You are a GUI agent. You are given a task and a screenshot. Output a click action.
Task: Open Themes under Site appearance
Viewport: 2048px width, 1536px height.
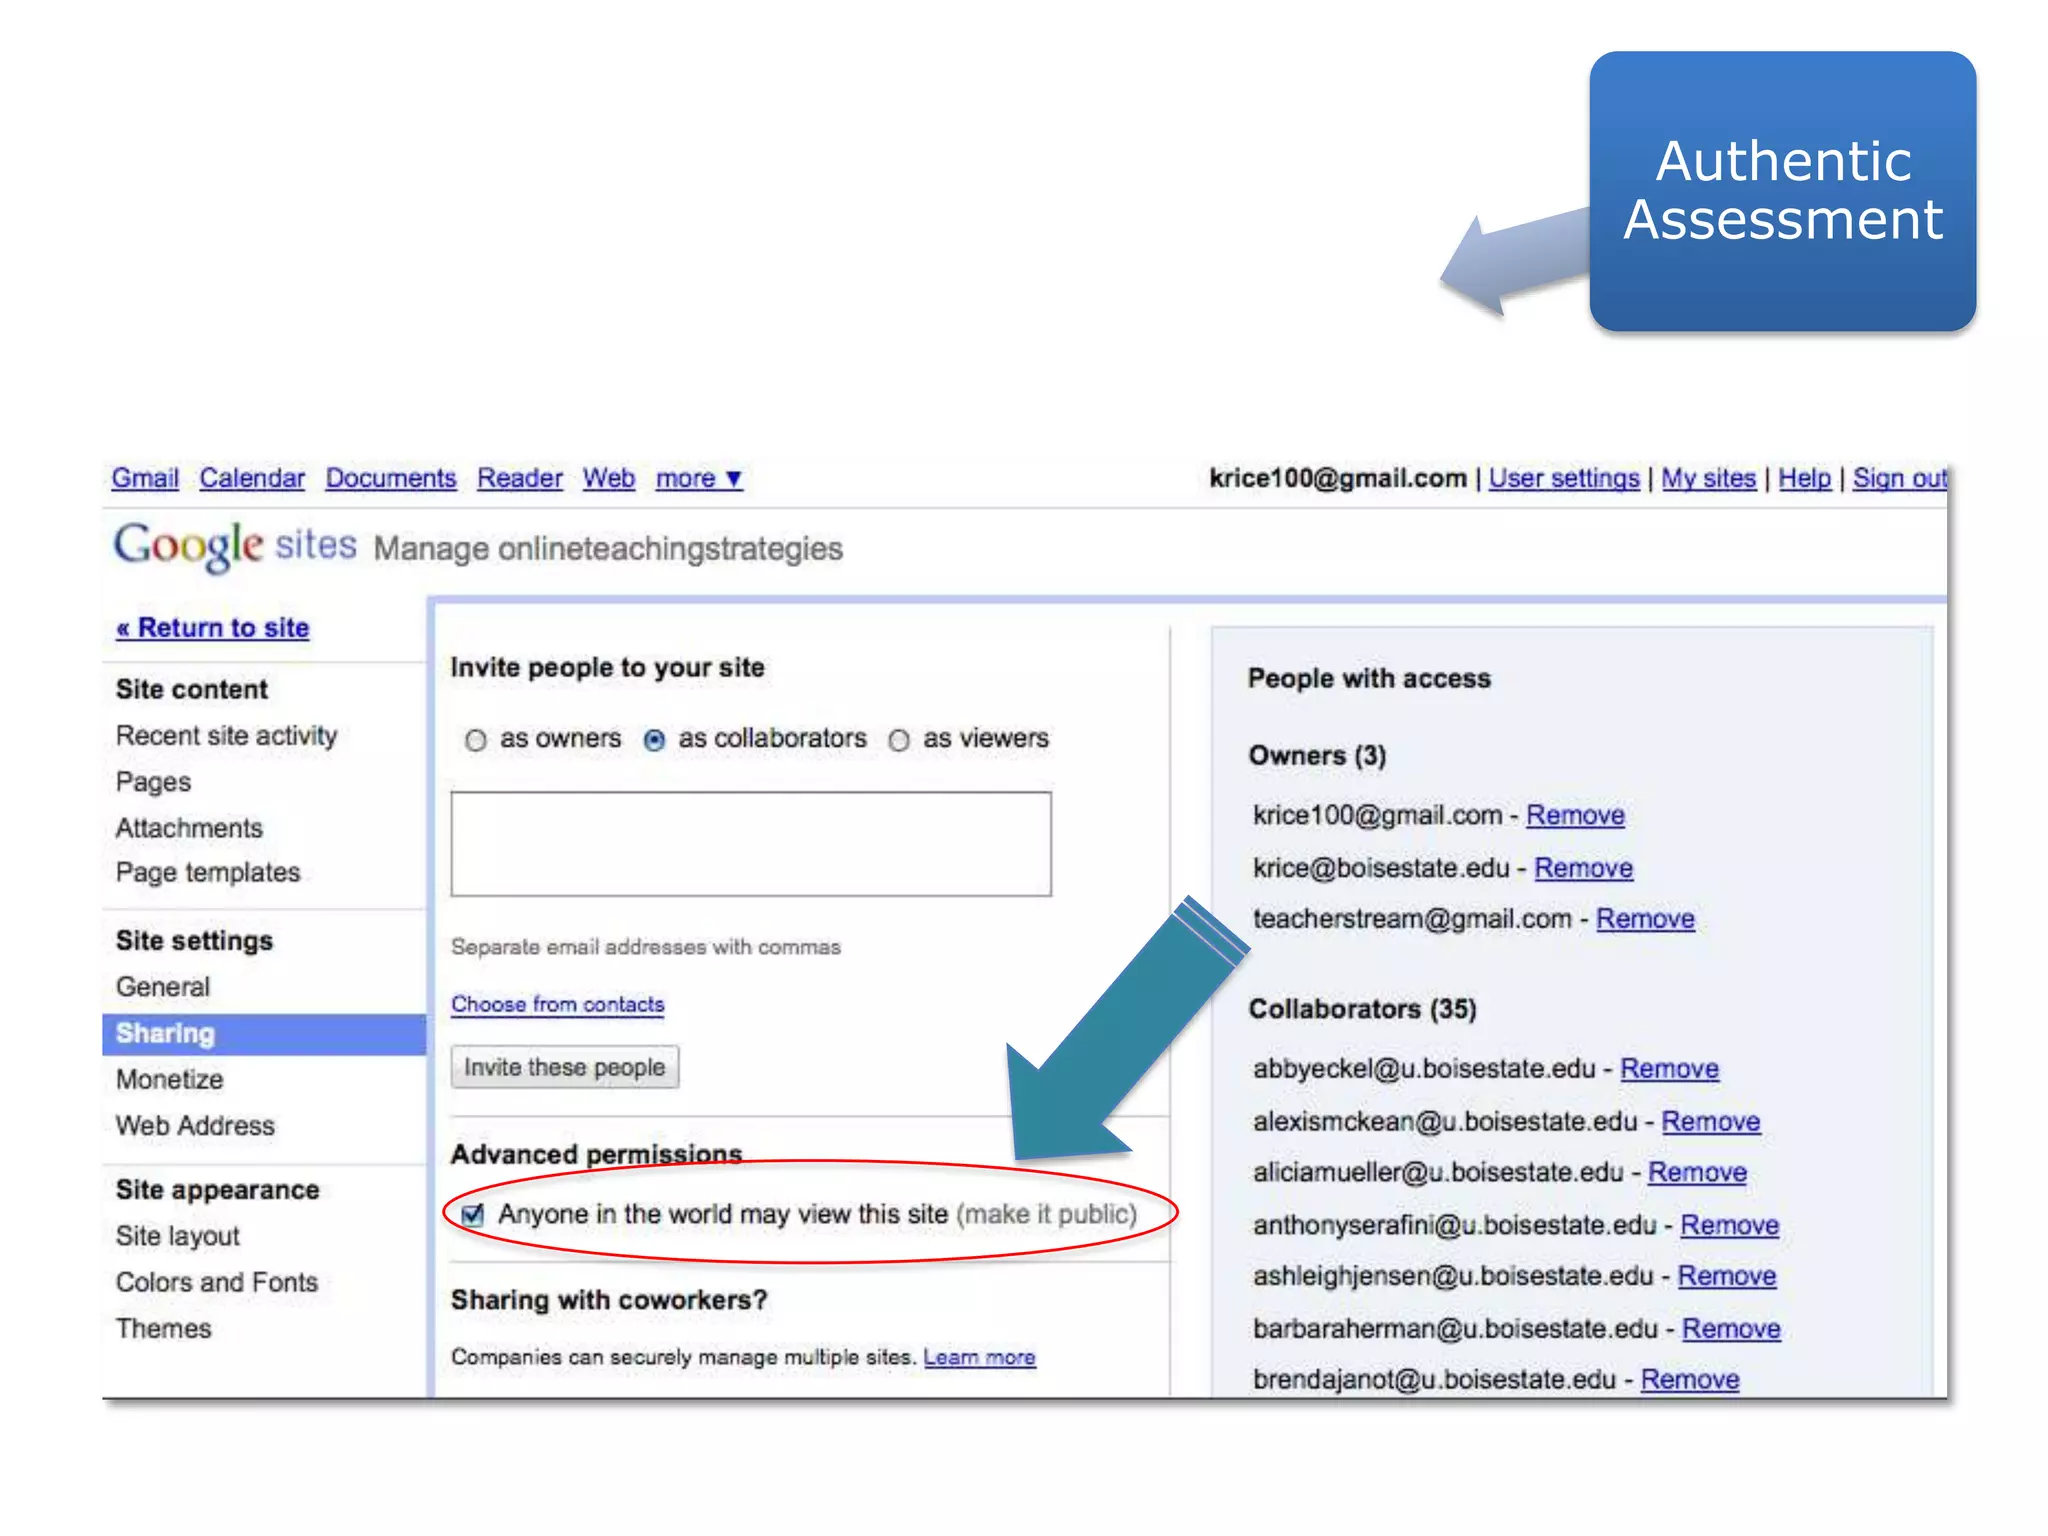[x=164, y=1328]
